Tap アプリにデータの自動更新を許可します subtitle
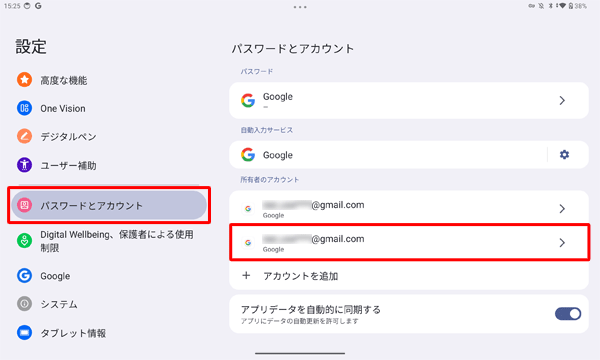This screenshot has height=360, width=600. point(299,321)
